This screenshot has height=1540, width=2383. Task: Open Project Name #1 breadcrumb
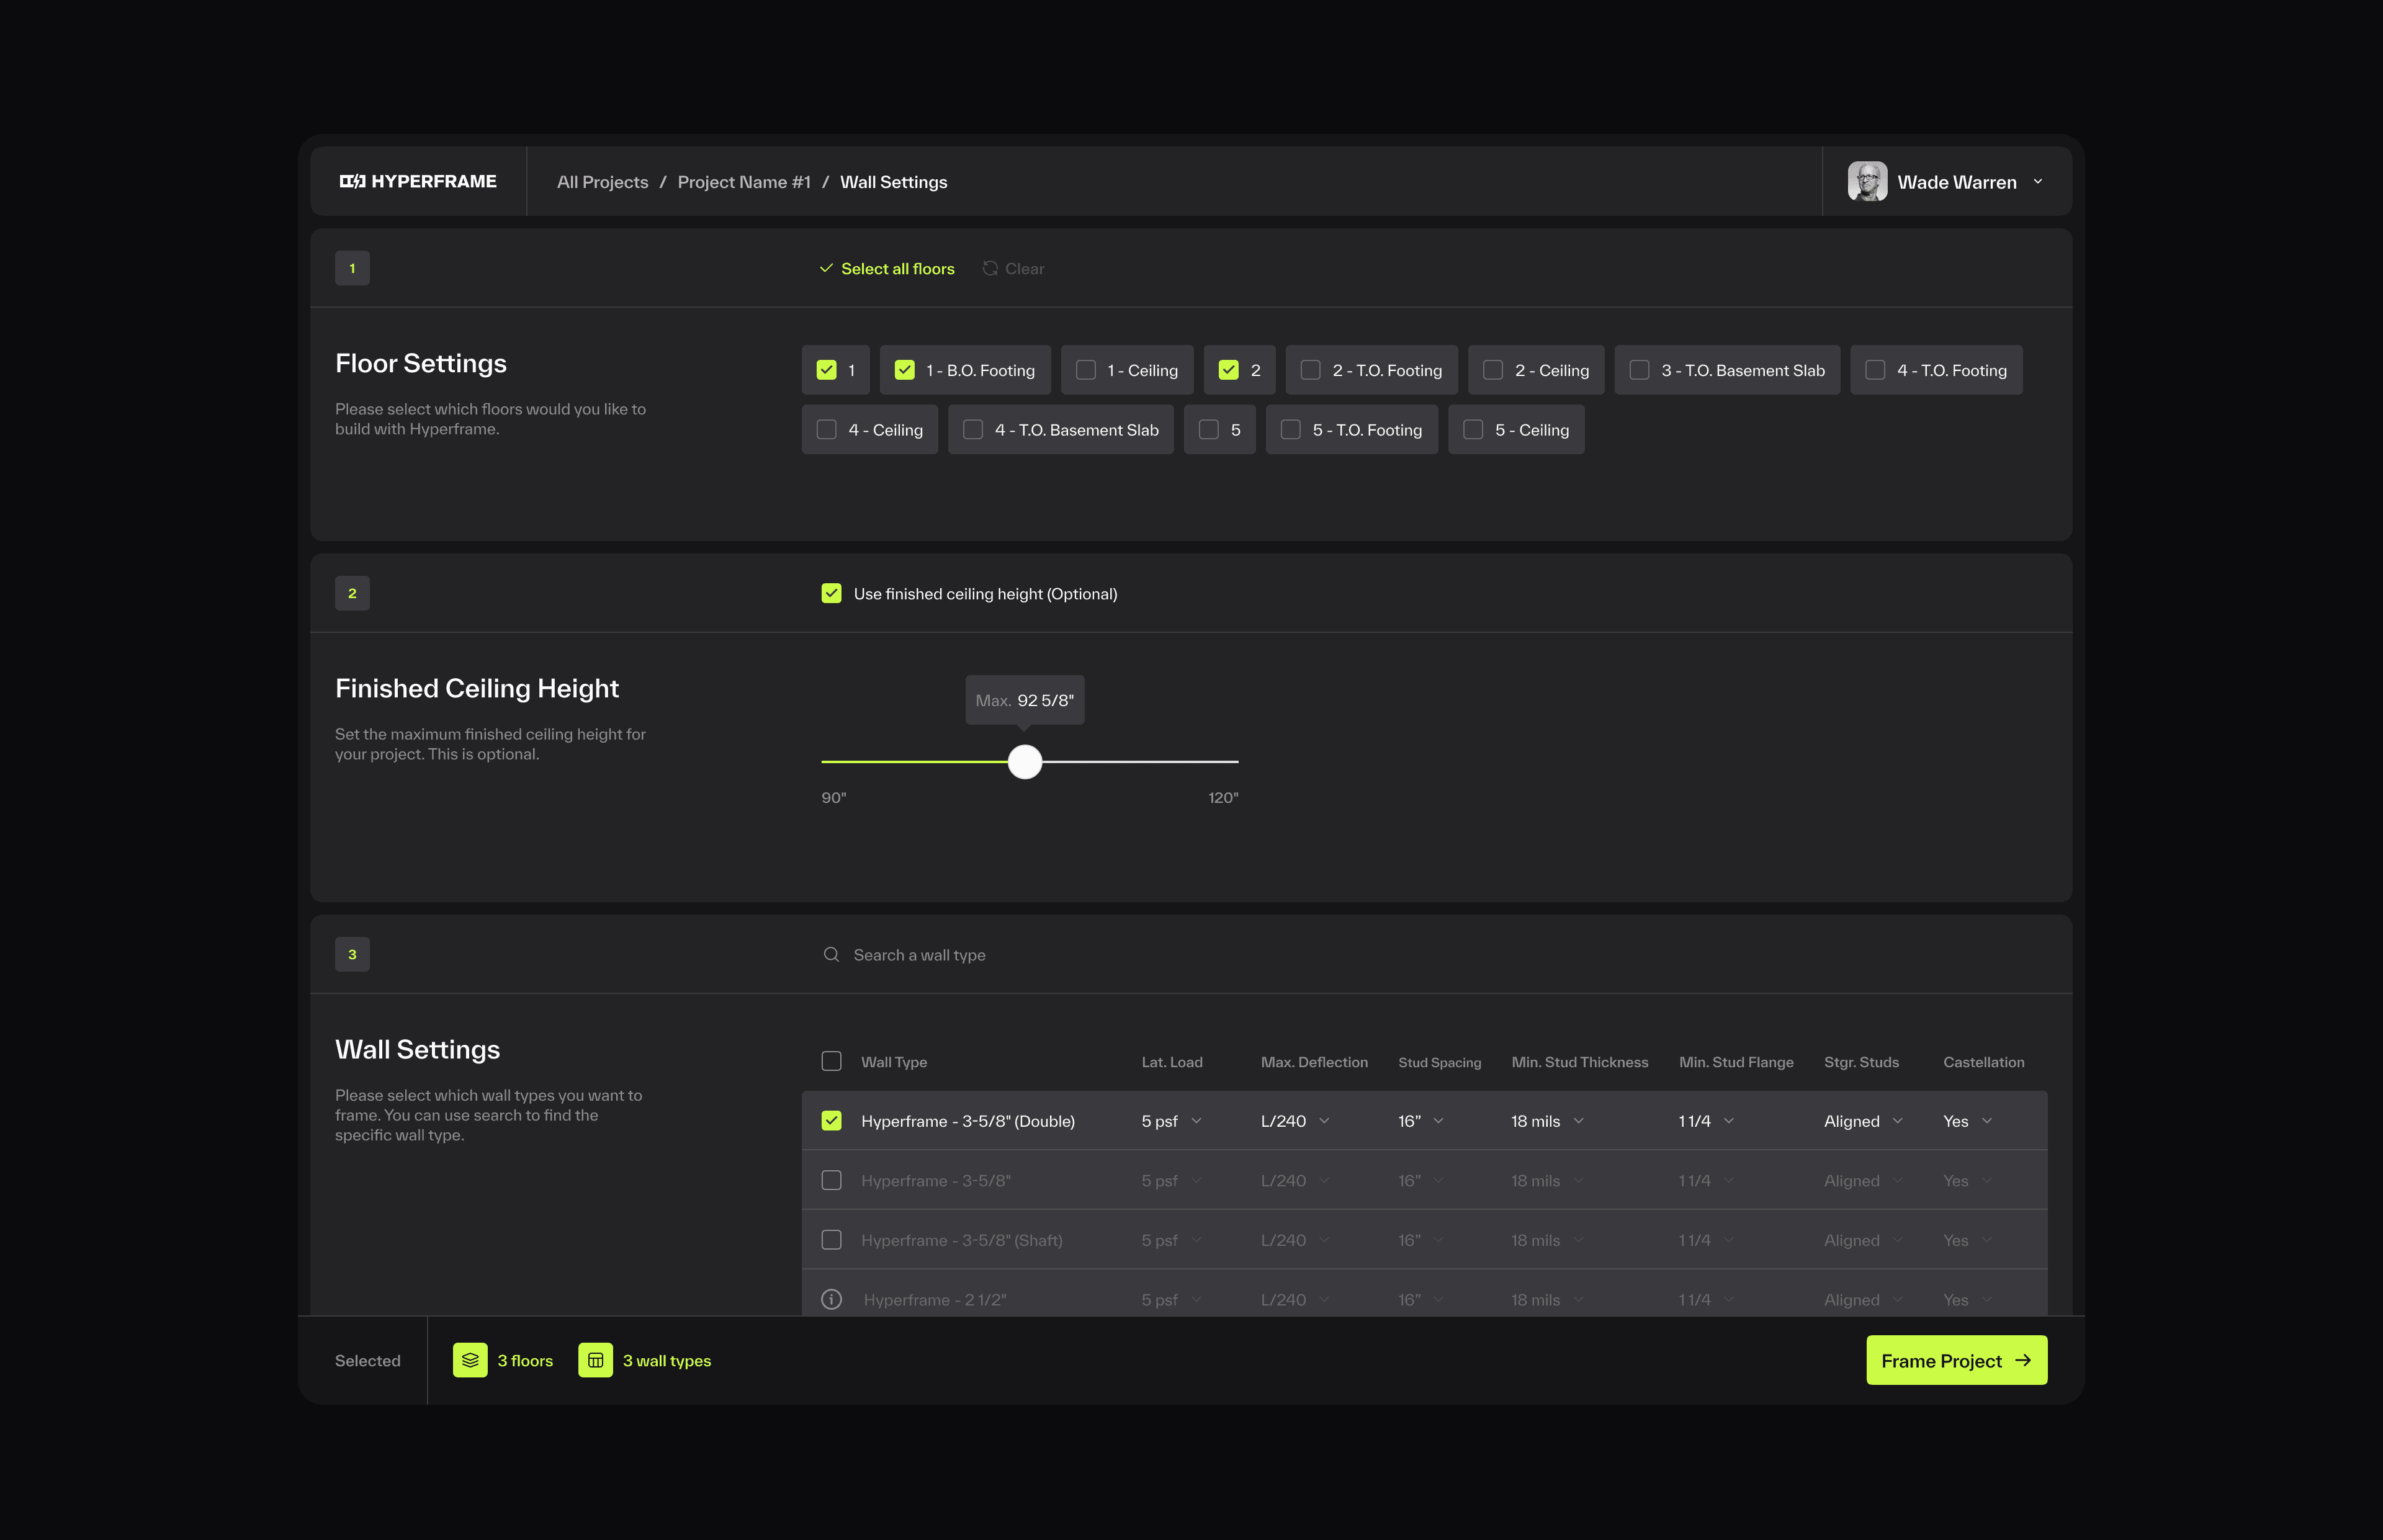coord(744,182)
